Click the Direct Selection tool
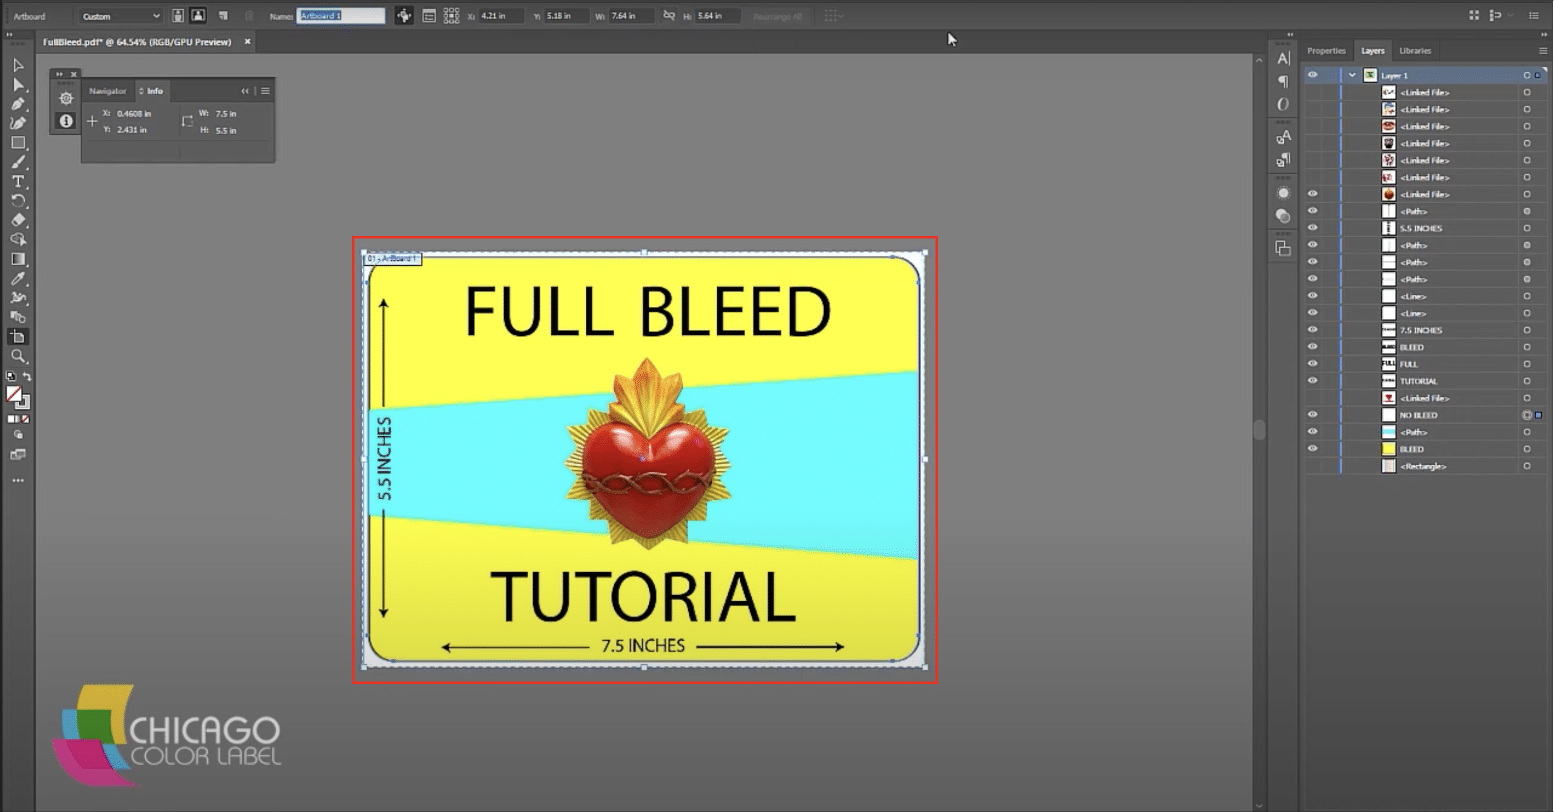Image resolution: width=1554 pixels, height=812 pixels. point(18,85)
